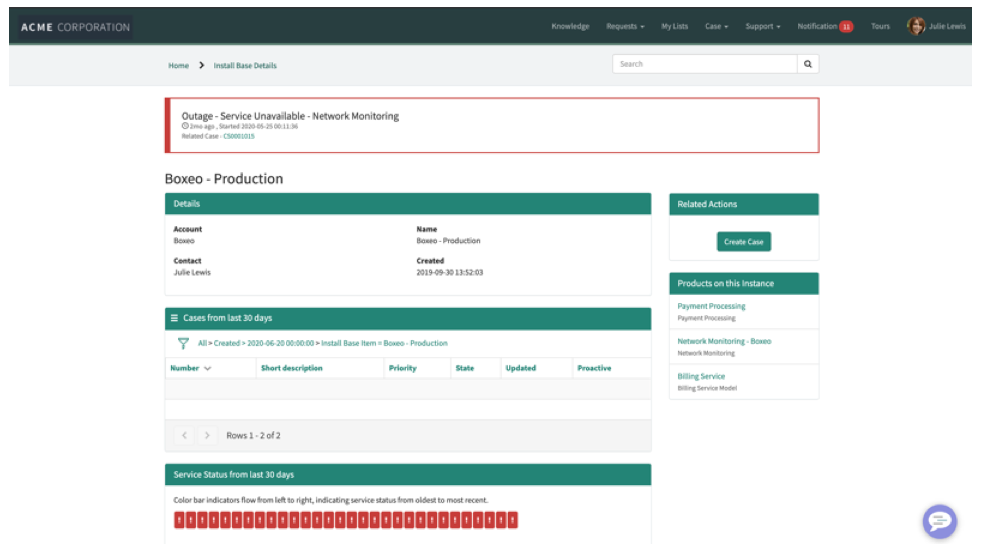Click the filter funnel icon

coord(183,343)
